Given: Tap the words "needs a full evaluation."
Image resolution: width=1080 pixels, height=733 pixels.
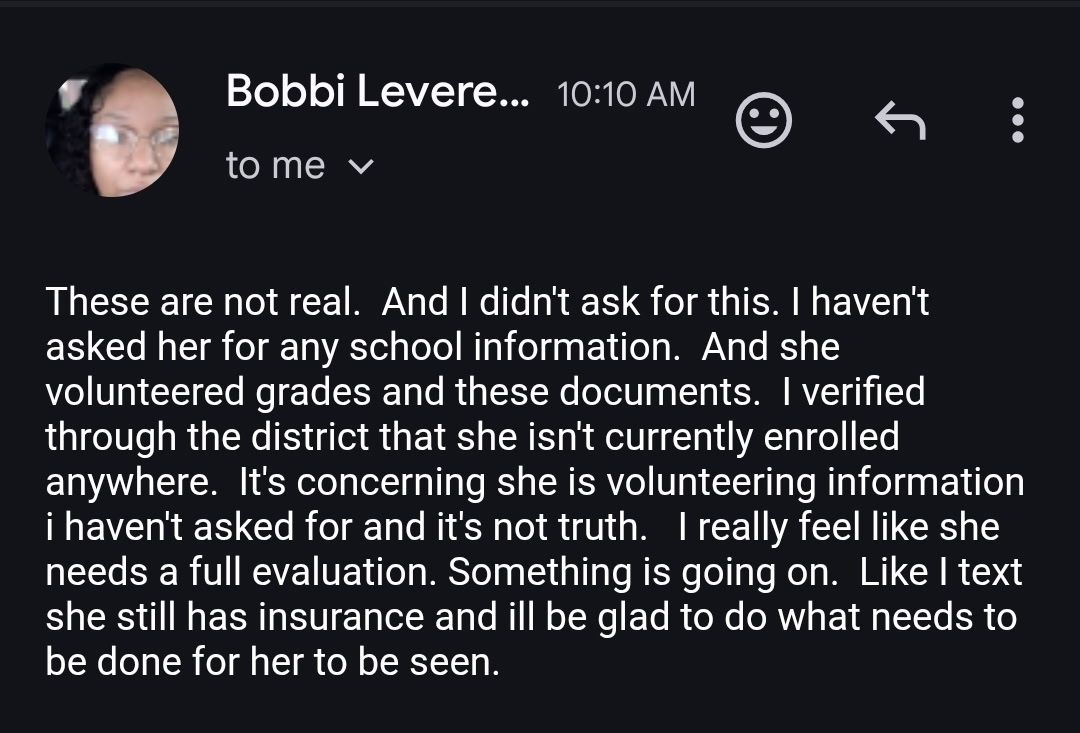Looking at the screenshot, I should (241, 572).
